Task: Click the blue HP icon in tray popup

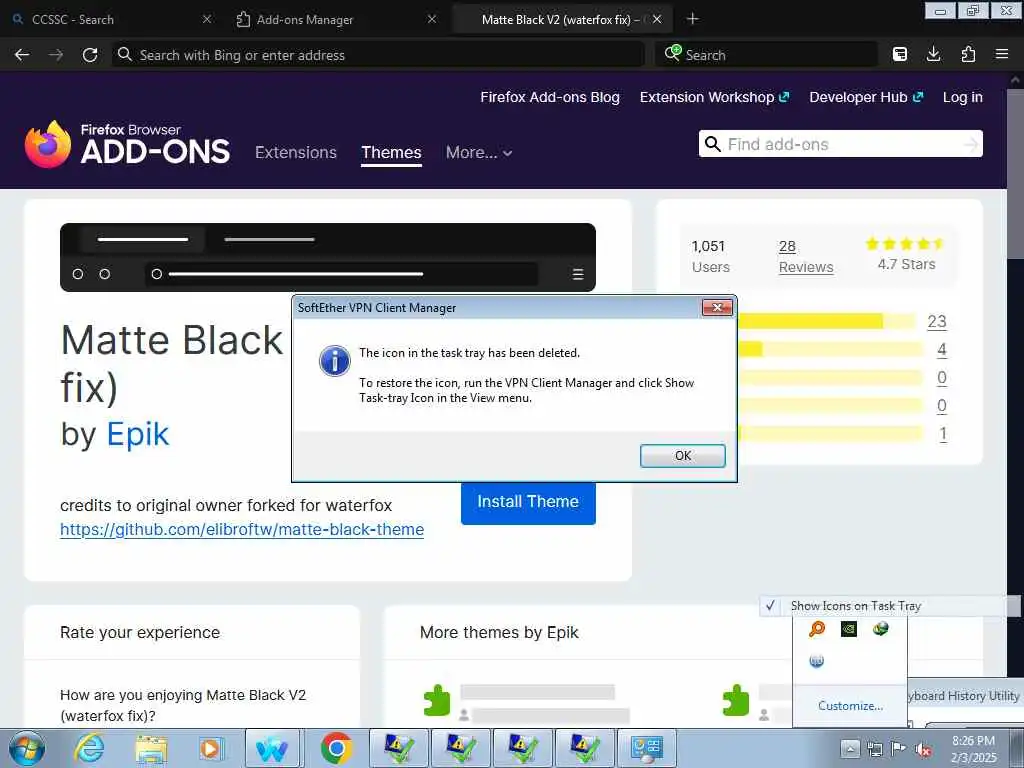Action: [x=816, y=661]
